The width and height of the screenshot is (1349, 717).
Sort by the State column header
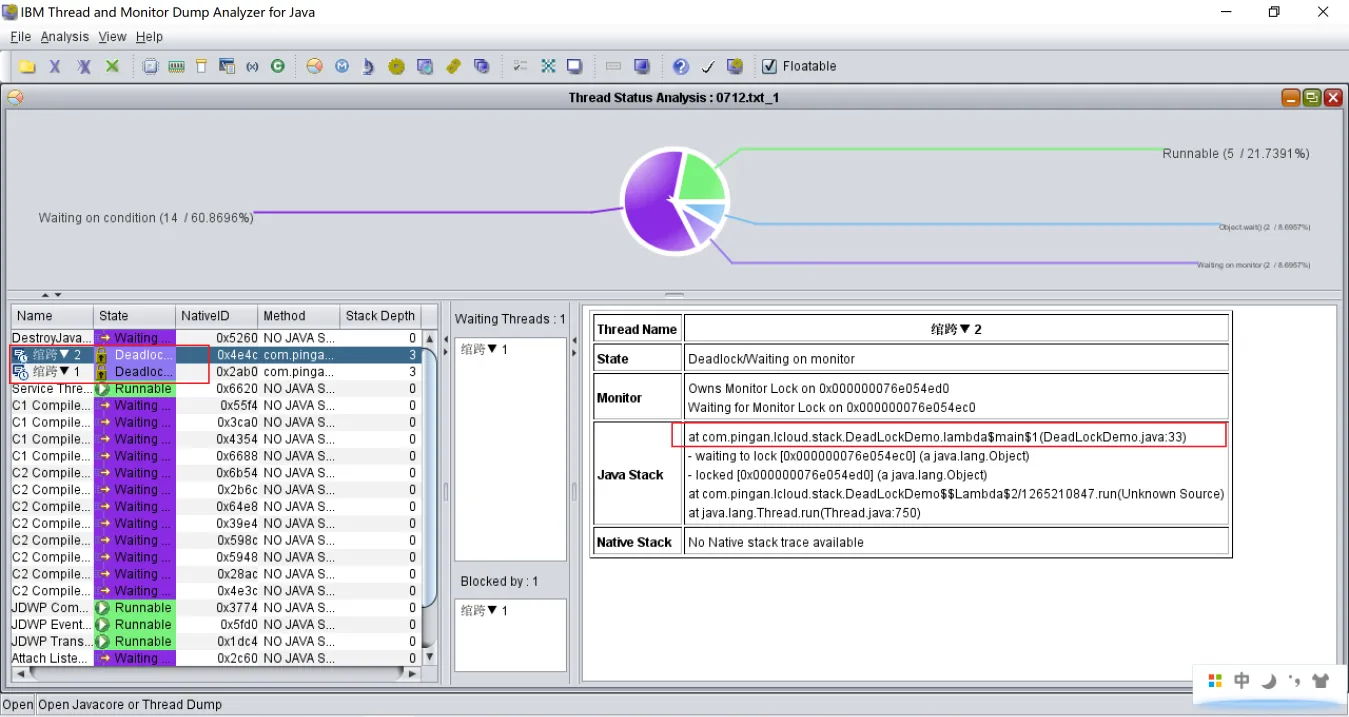click(135, 316)
